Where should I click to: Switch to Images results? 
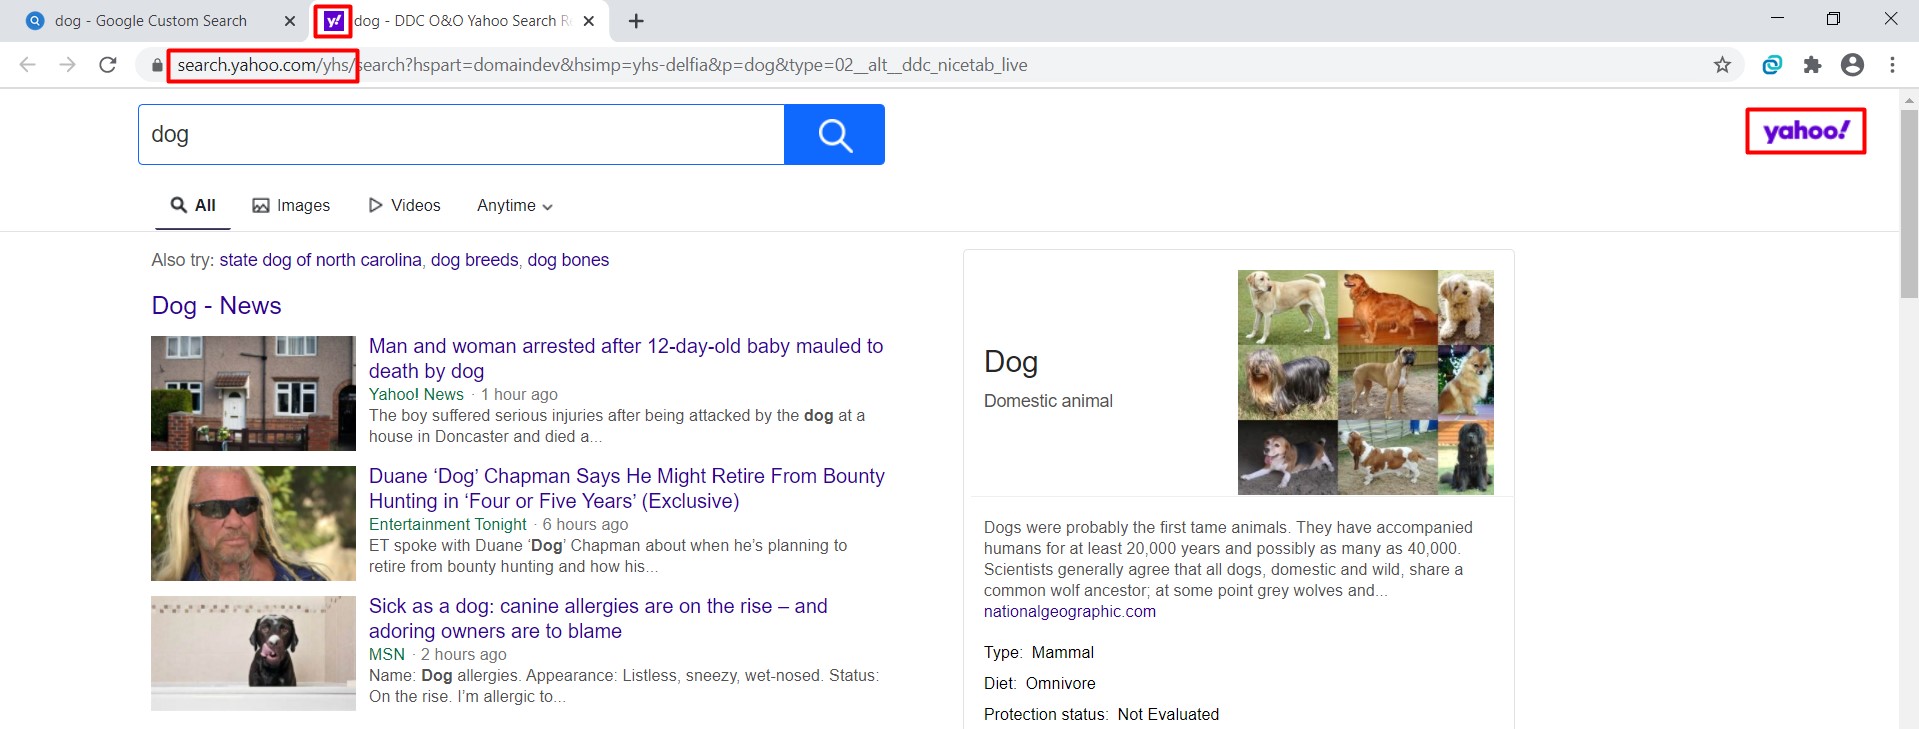(291, 205)
